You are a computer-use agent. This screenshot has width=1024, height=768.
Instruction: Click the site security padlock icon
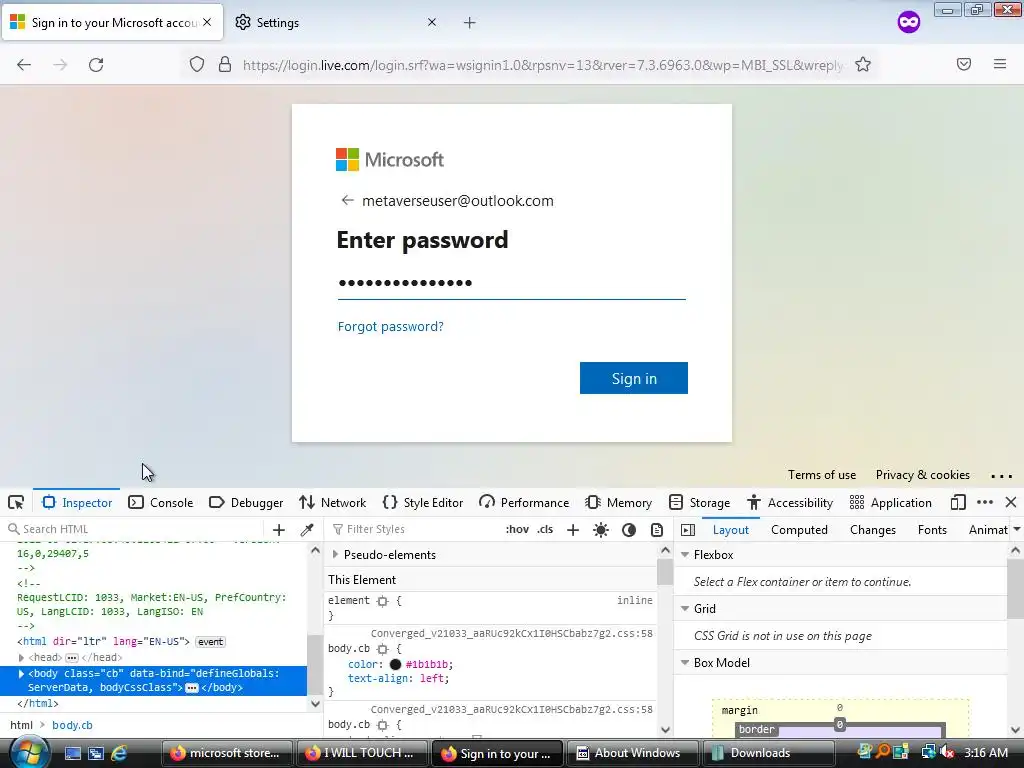pos(225,64)
